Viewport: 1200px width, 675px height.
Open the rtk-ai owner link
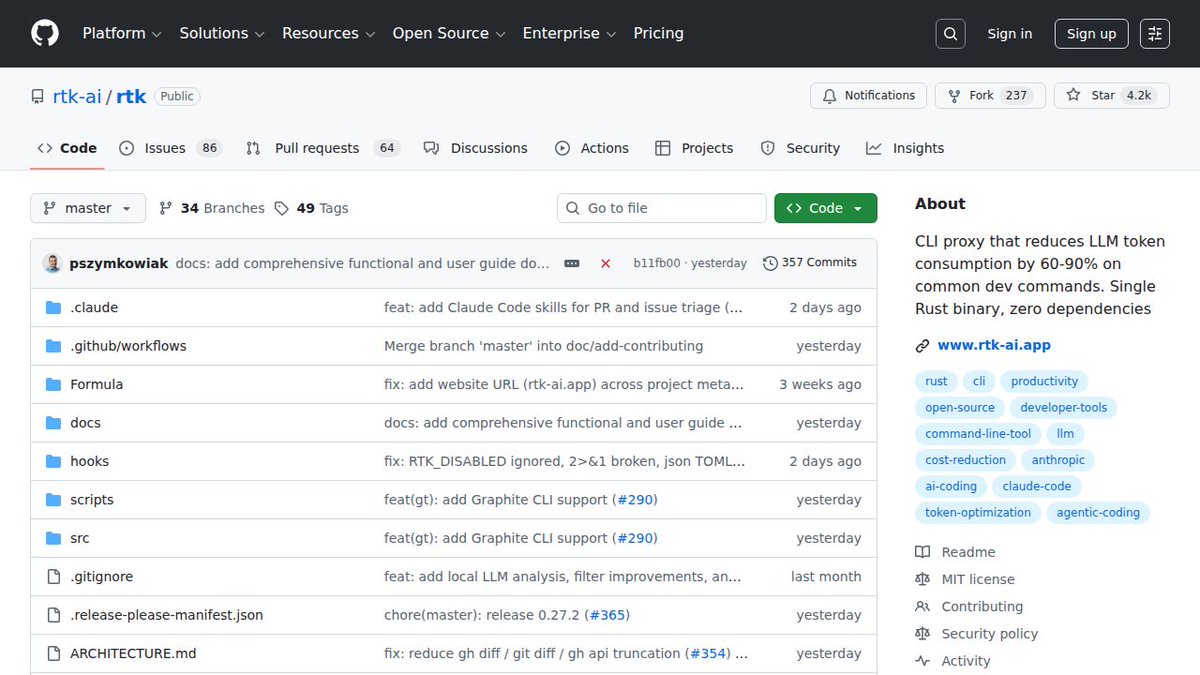(x=77, y=97)
